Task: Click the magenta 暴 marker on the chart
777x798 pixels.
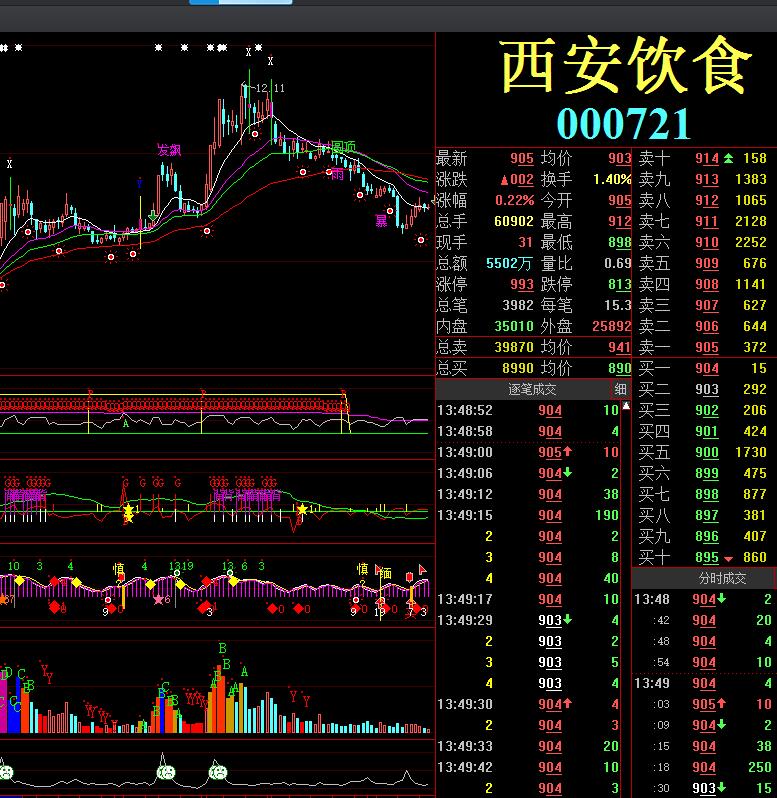Action: point(381,220)
